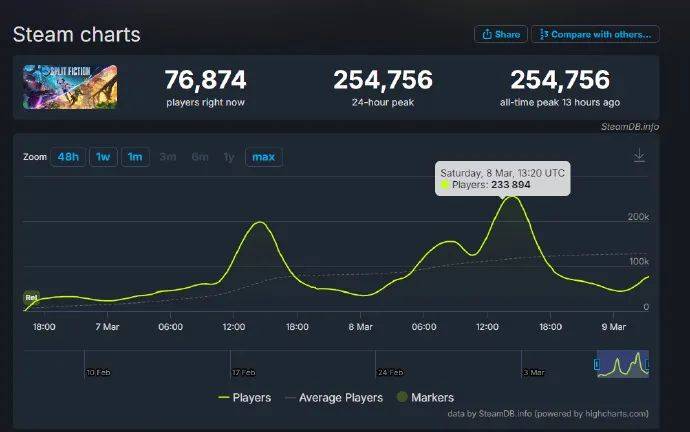Open Compare with others
Image resolution: width=690 pixels, height=432 pixels.
click(x=595, y=34)
